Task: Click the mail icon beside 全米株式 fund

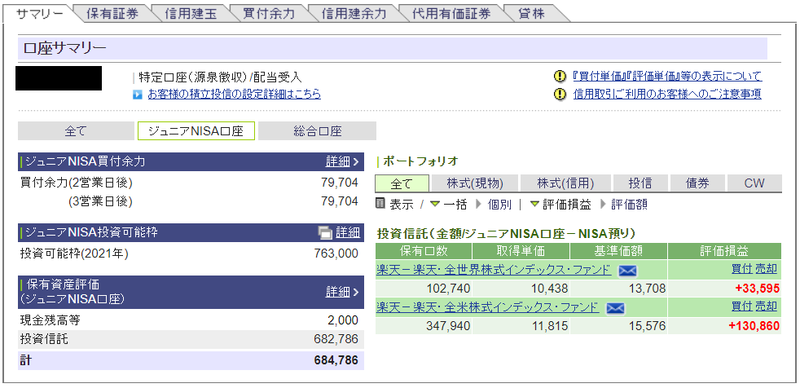Action: point(615,308)
